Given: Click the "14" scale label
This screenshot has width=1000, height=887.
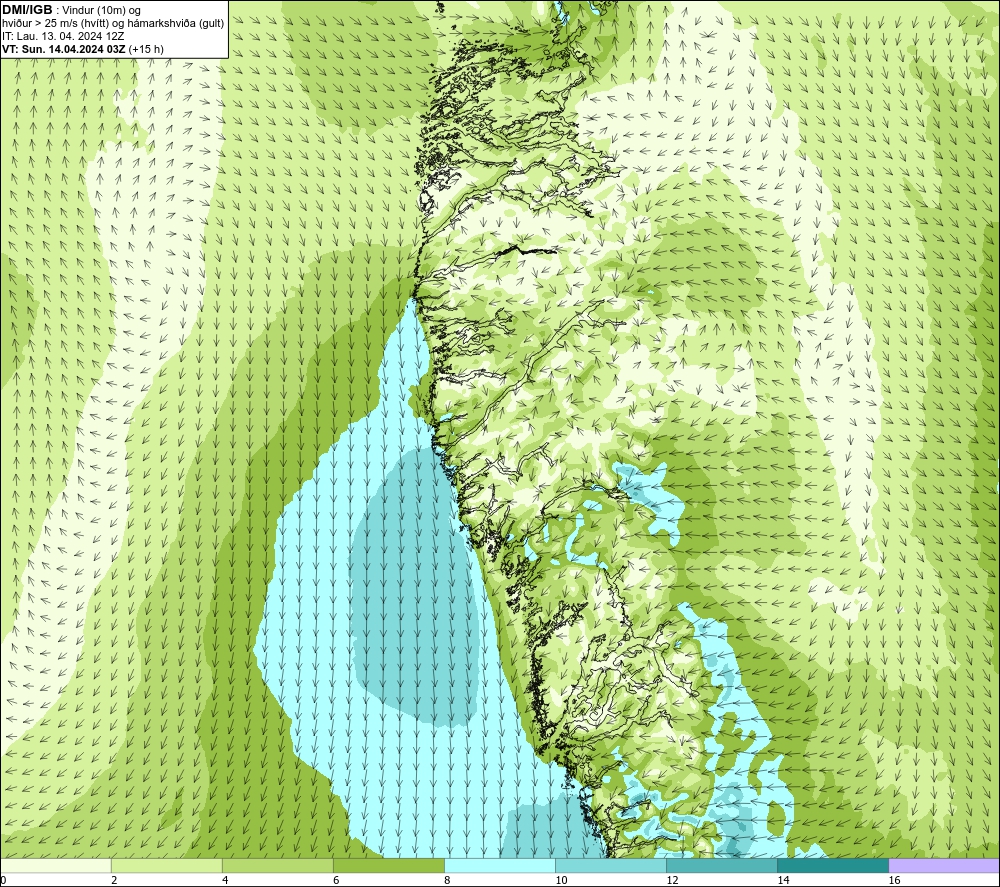Looking at the screenshot, I should (783, 880).
